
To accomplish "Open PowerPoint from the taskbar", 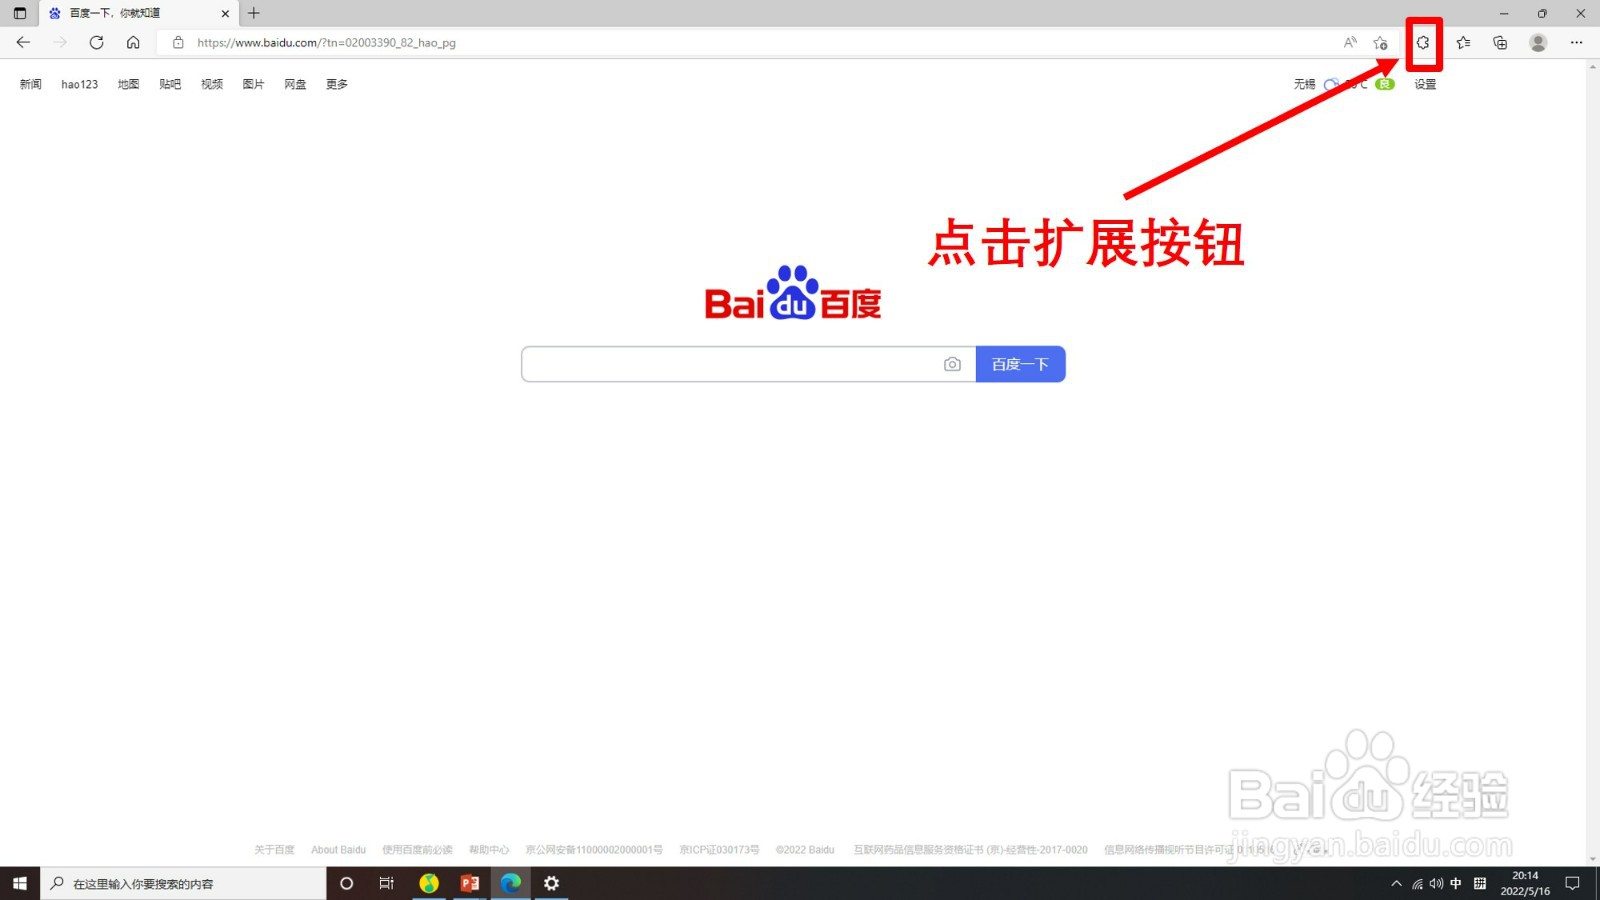I will [x=470, y=883].
